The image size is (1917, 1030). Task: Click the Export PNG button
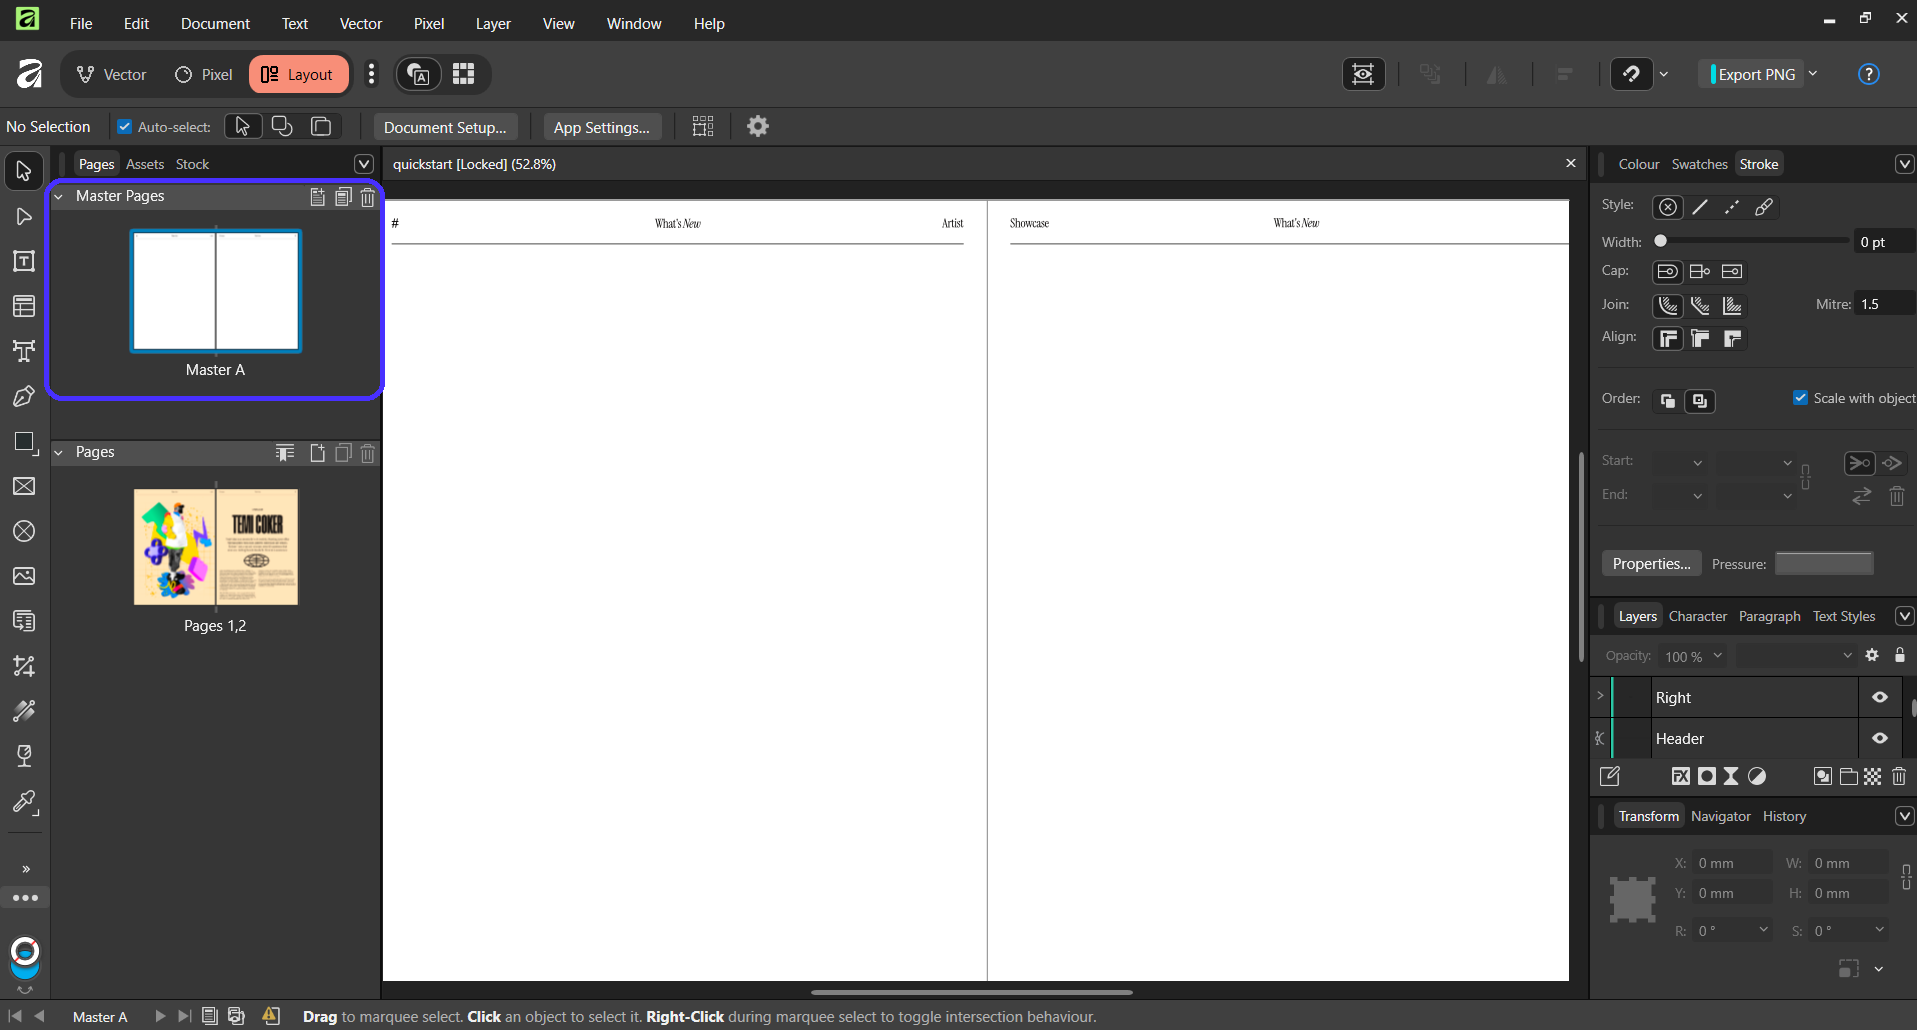point(1752,74)
